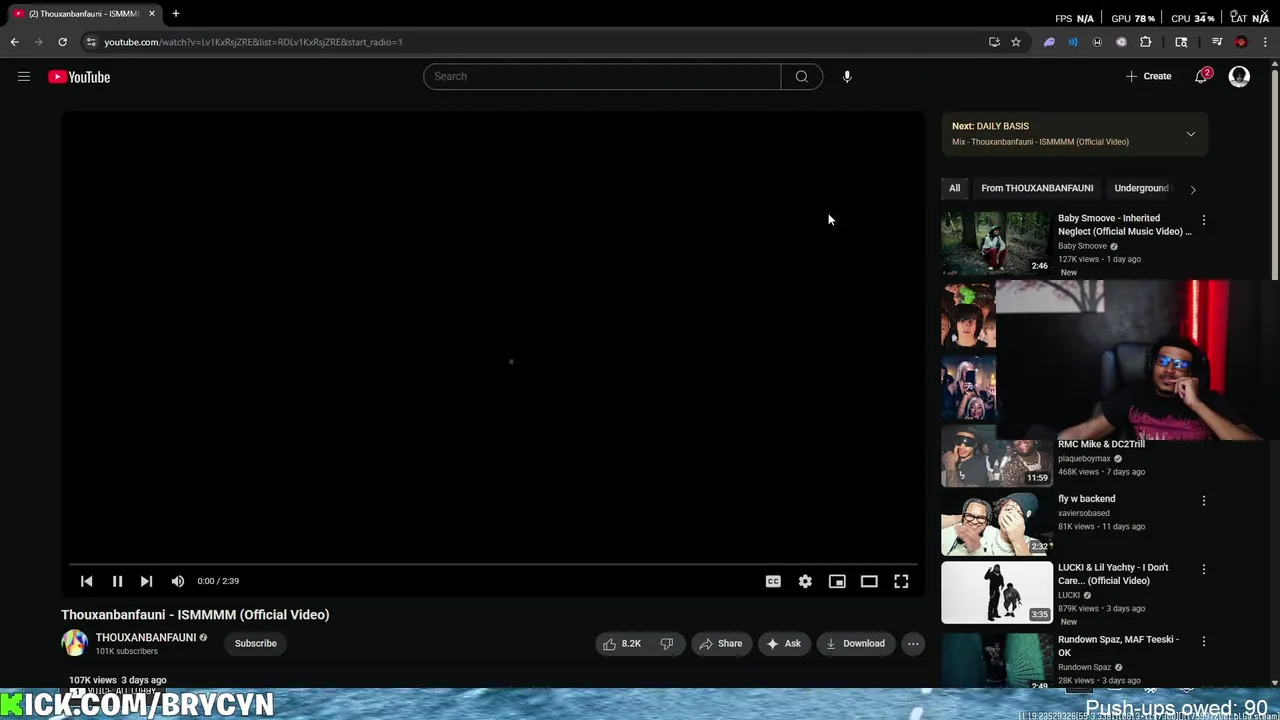Mute the player volume
This screenshot has height=720, width=1280.
click(x=177, y=581)
